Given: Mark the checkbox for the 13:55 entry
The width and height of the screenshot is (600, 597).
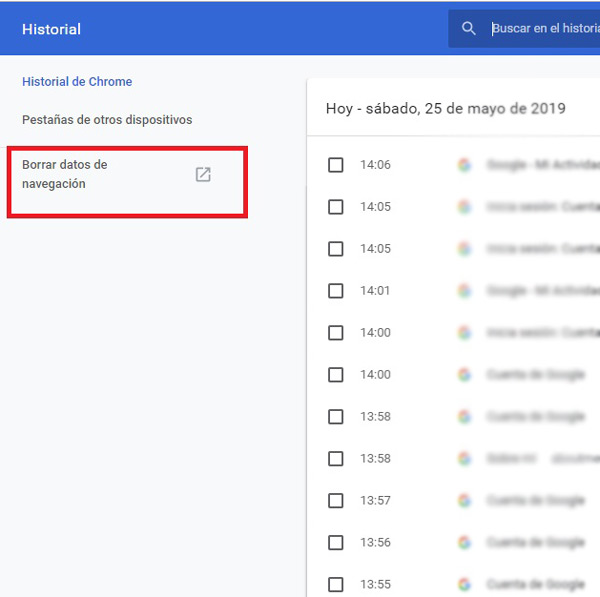Looking at the screenshot, I should tap(336, 584).
